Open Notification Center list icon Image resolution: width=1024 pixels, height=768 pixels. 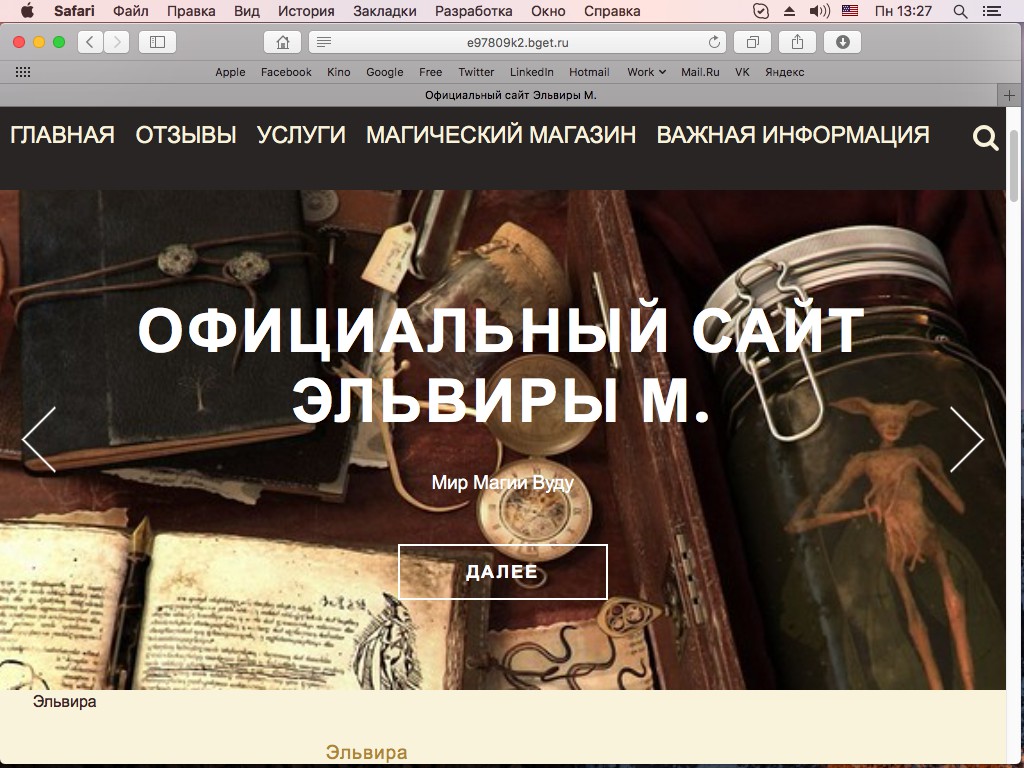coord(992,11)
